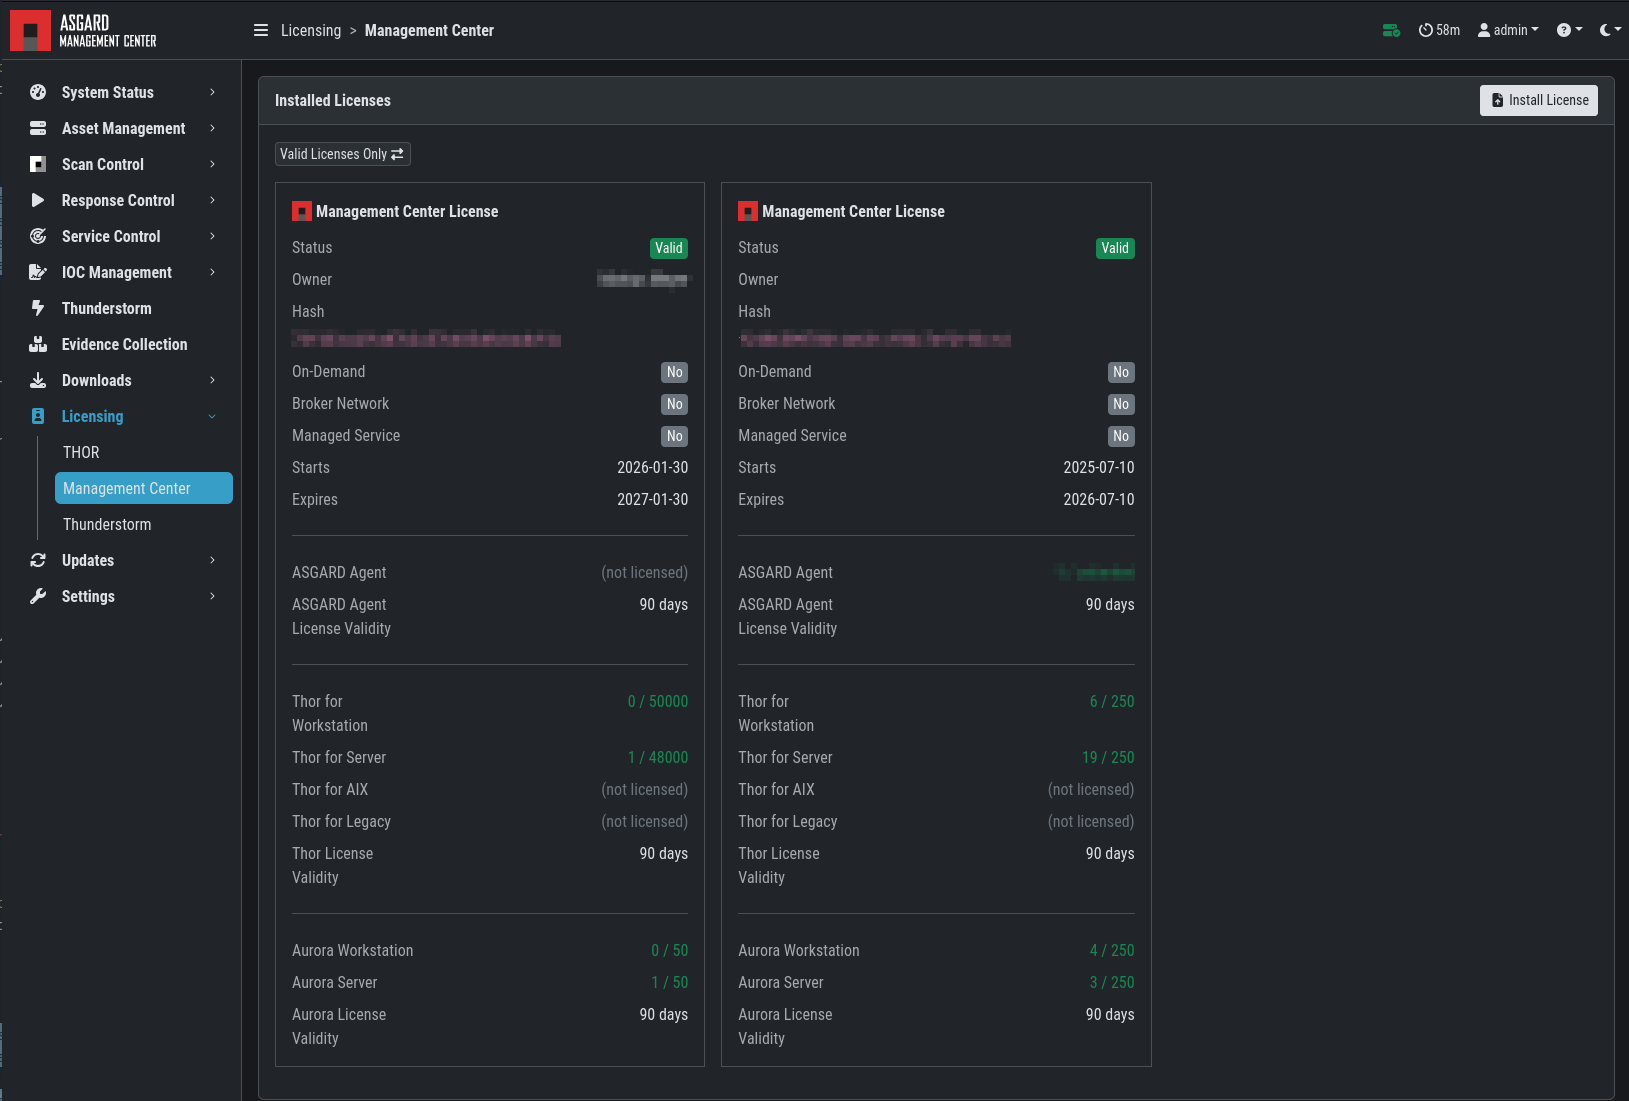The width and height of the screenshot is (1629, 1101).
Task: Expand the Updates chevron
Action: coord(212,560)
